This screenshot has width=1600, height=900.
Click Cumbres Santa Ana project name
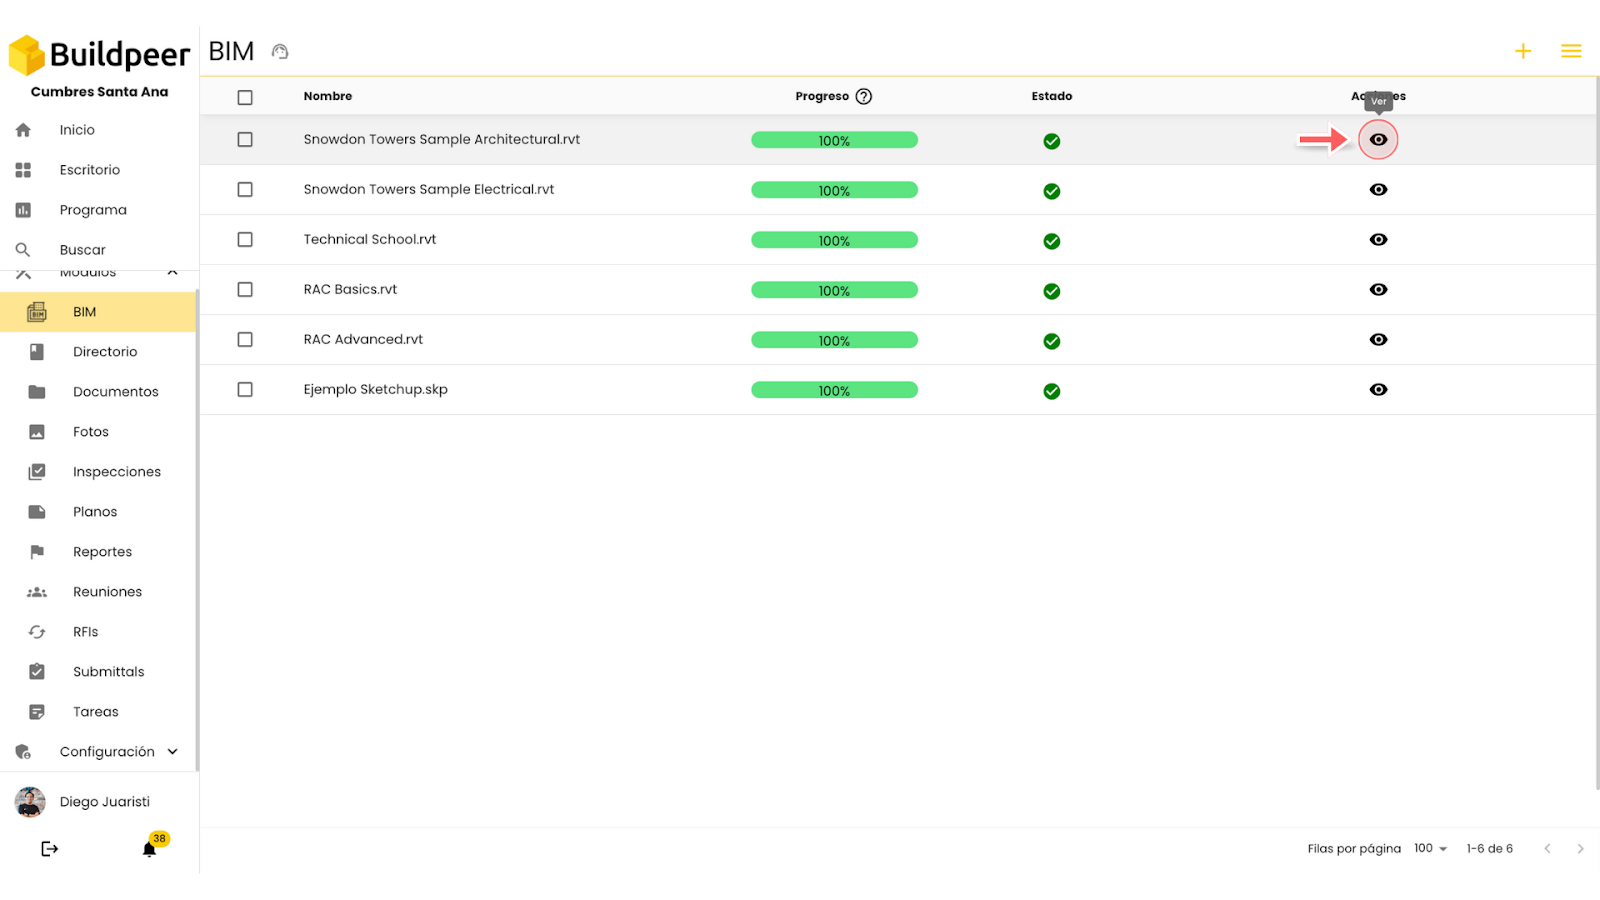click(100, 92)
